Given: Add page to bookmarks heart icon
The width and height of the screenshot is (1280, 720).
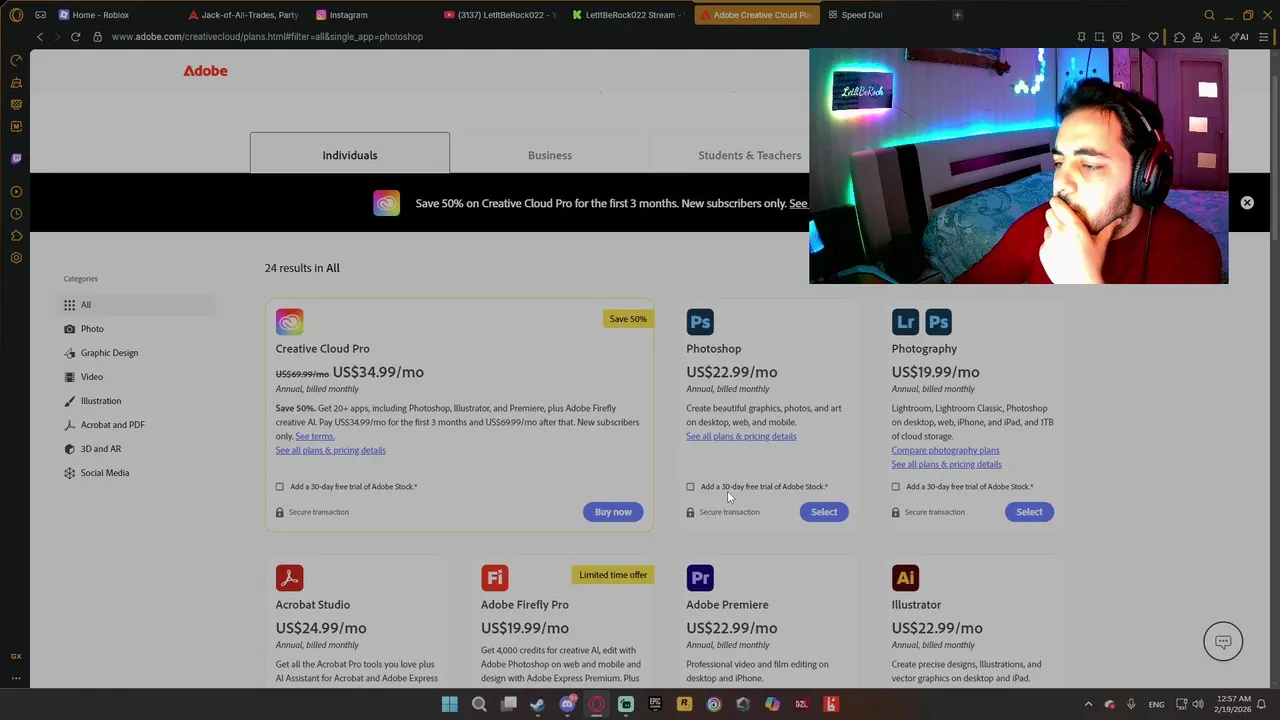Looking at the screenshot, I should point(1153,37).
